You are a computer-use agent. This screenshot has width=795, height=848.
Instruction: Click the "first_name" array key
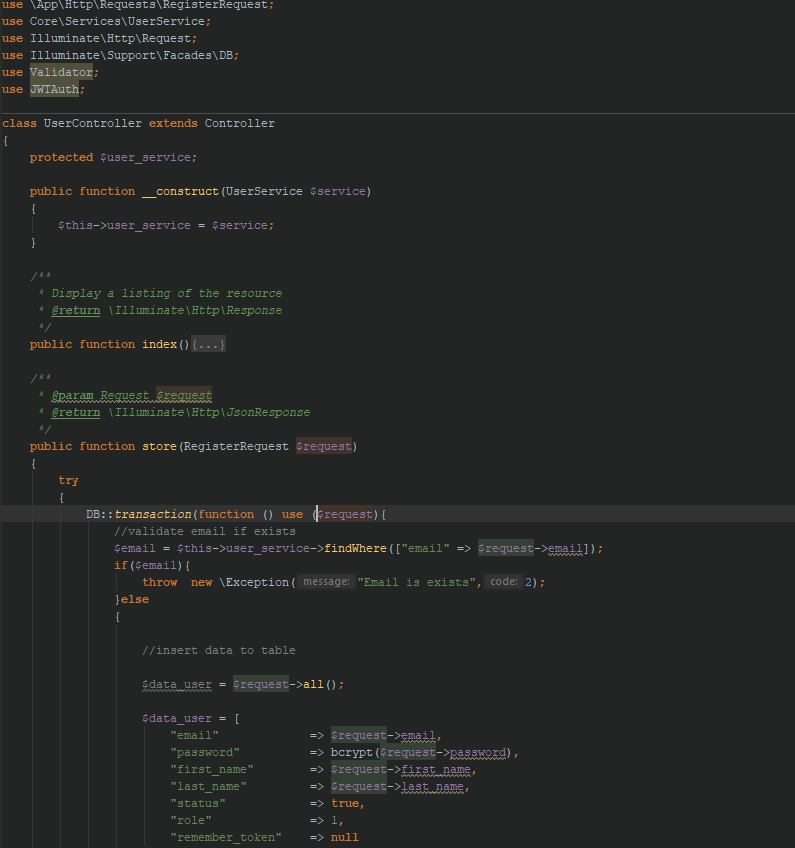212,770
